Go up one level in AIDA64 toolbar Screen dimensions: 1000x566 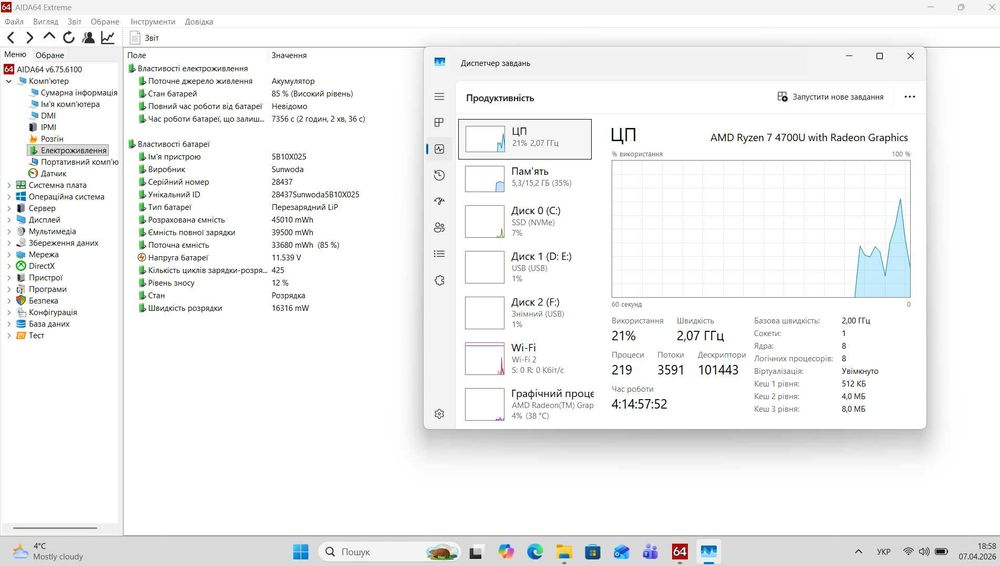[49, 37]
